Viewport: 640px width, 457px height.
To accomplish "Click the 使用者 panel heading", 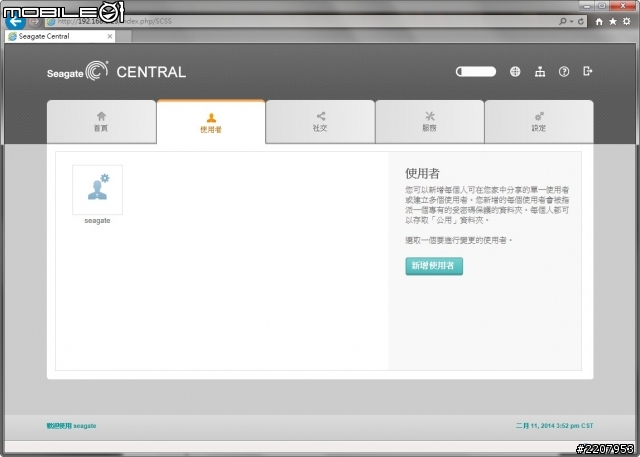I will click(422, 173).
